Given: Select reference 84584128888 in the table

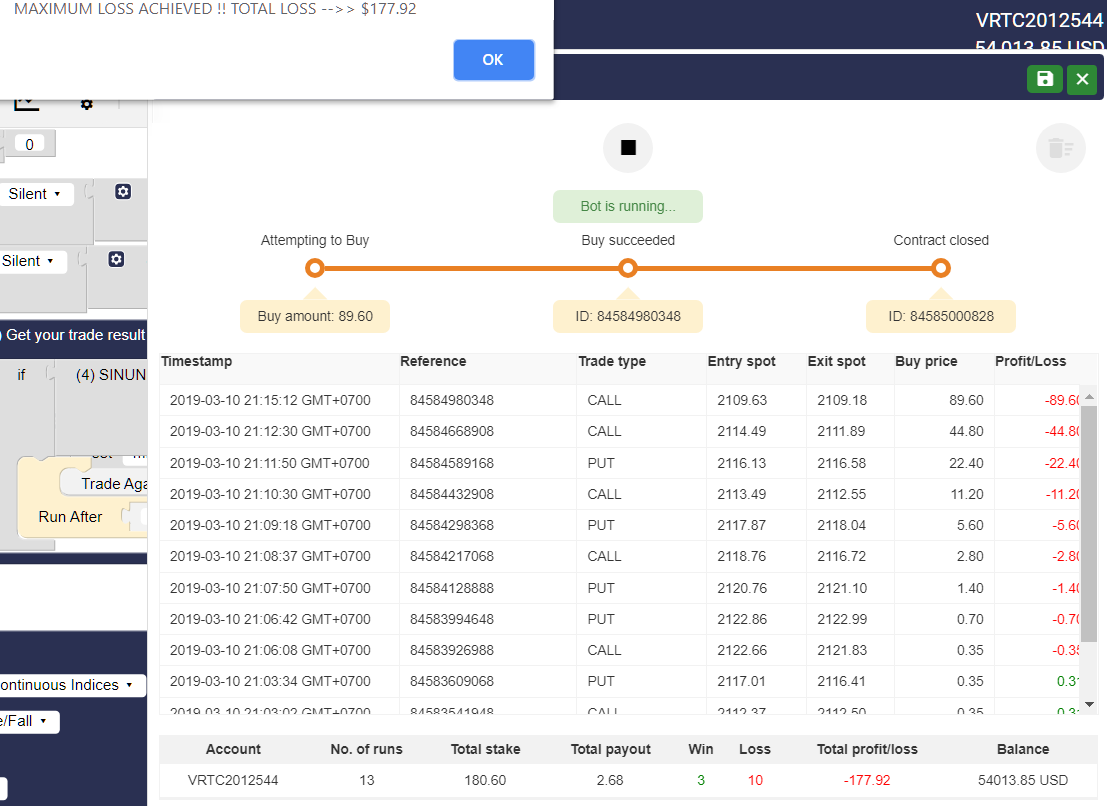Looking at the screenshot, I should (452, 588).
